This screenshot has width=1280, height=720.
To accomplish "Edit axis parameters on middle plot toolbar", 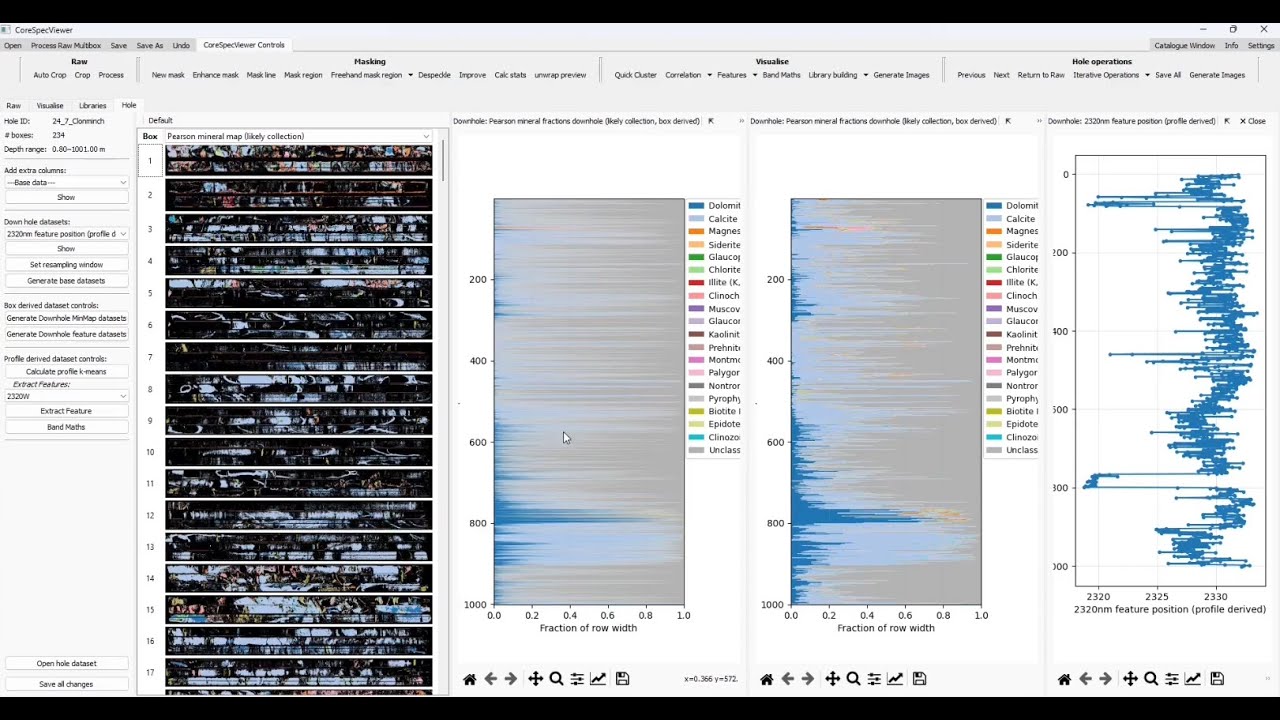I will 895,679.
